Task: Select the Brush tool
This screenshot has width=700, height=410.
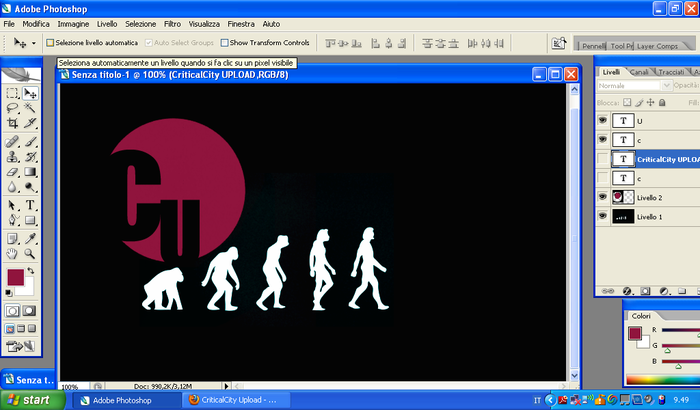Action: pyautogui.click(x=30, y=142)
